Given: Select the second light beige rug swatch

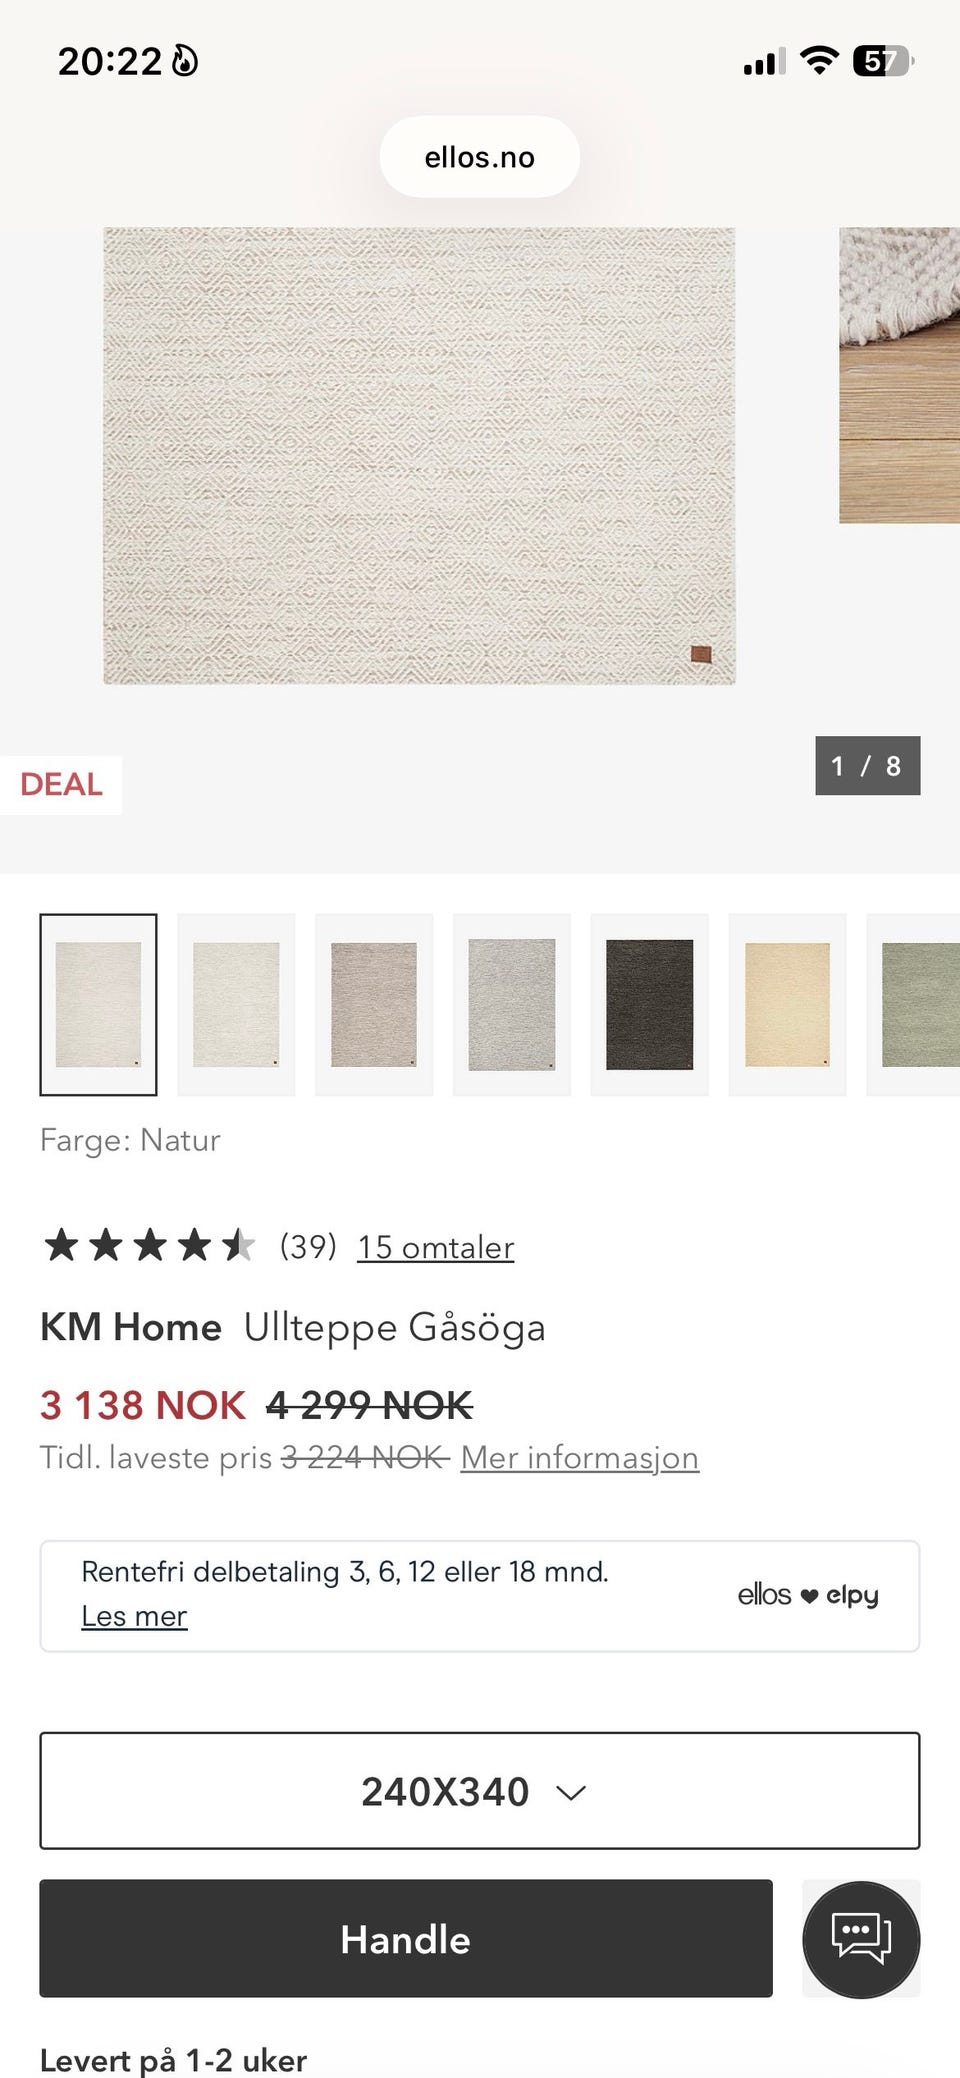Looking at the screenshot, I should (x=236, y=1004).
